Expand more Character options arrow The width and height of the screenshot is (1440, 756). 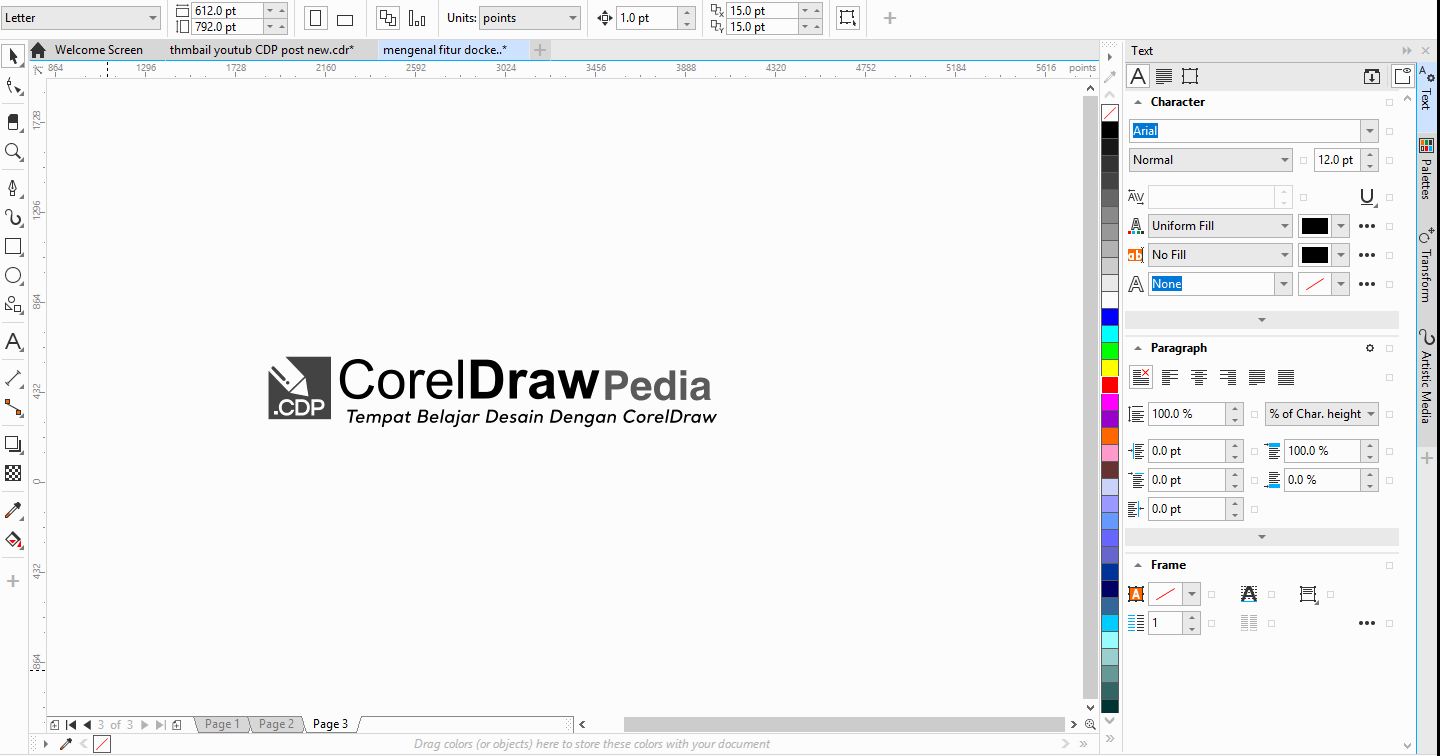tap(1262, 320)
